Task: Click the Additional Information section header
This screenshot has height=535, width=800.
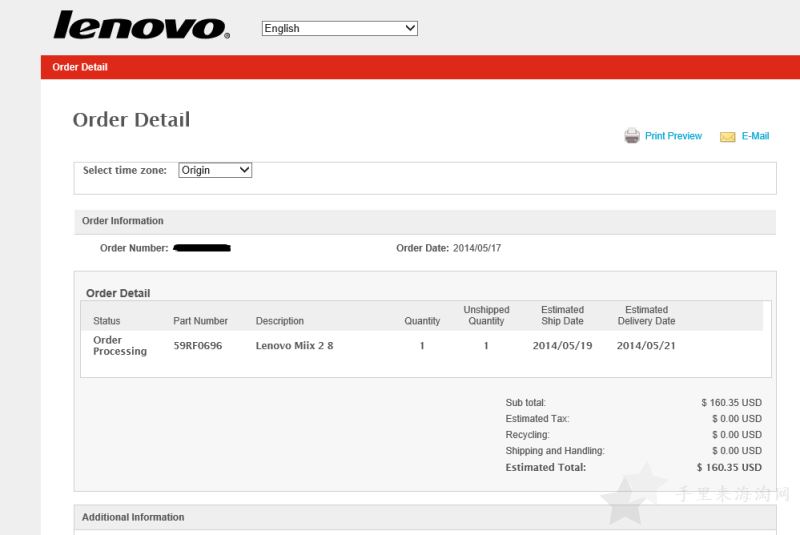Action: [x=425, y=517]
